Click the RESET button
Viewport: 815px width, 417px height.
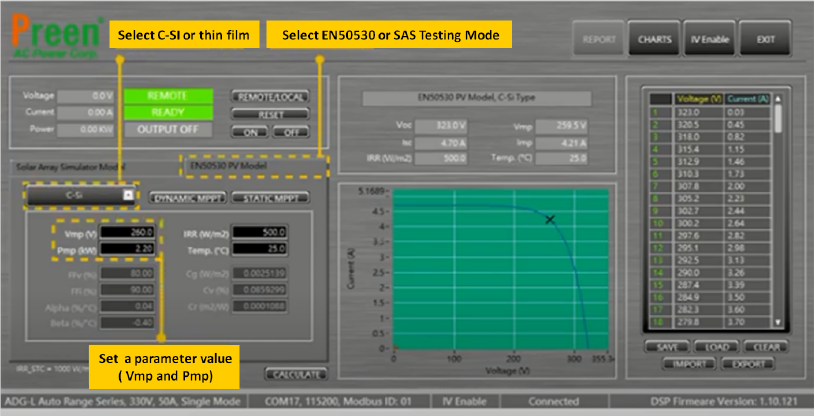click(270, 114)
